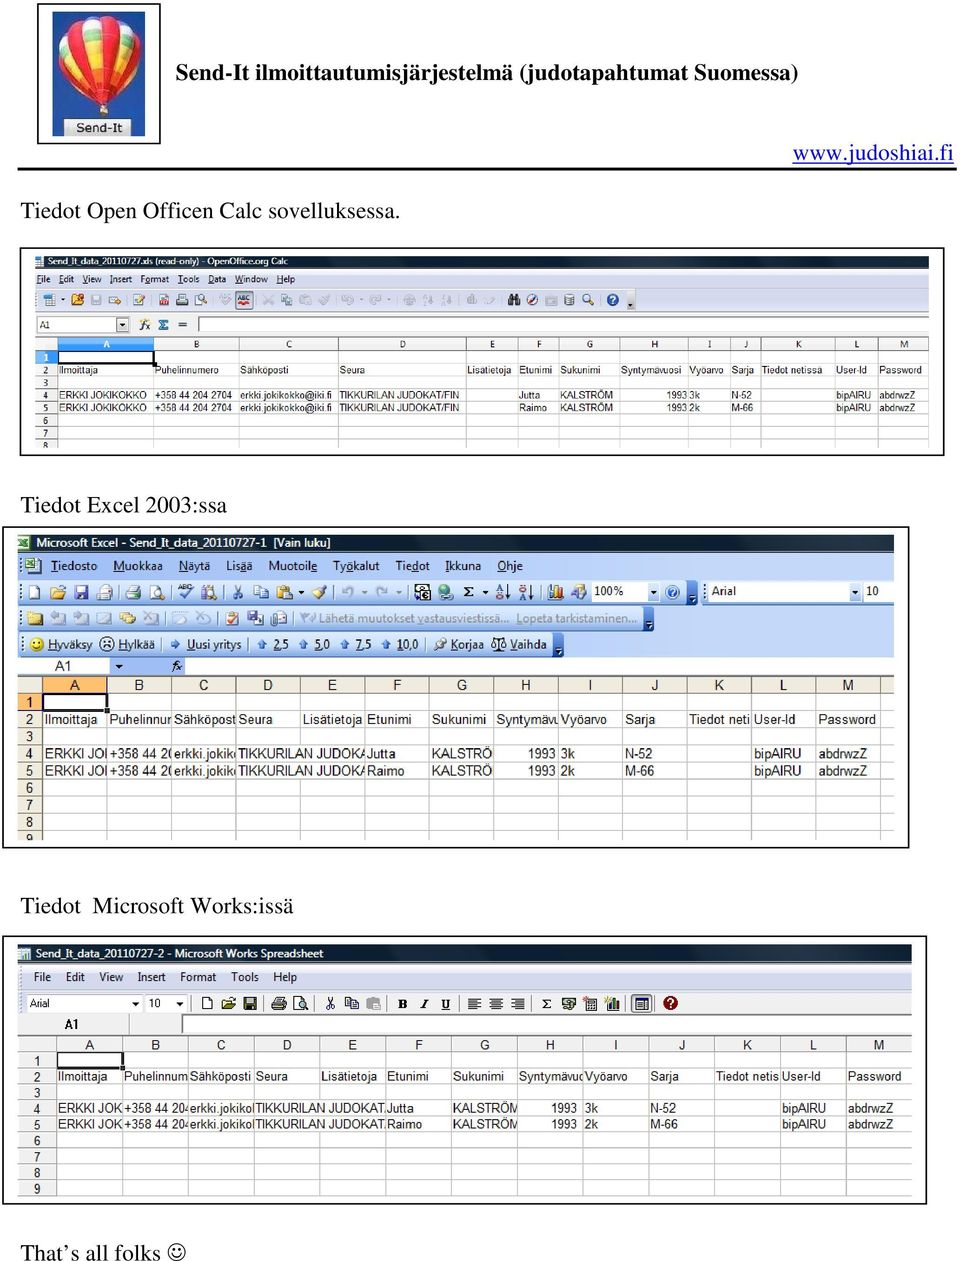Click the Save icon in Works toolbar
960x1261 pixels.
point(250,1003)
